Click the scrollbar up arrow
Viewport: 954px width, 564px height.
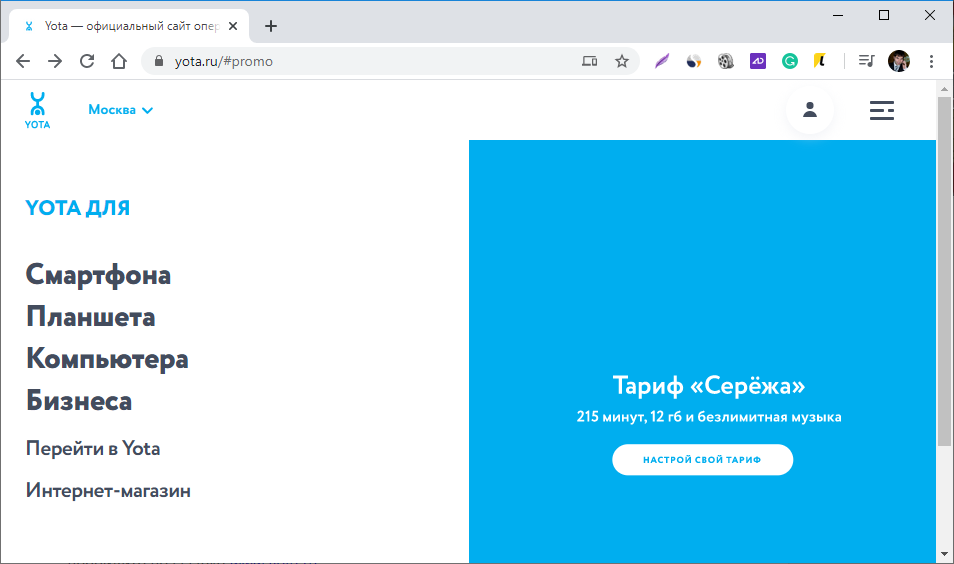pos(944,89)
